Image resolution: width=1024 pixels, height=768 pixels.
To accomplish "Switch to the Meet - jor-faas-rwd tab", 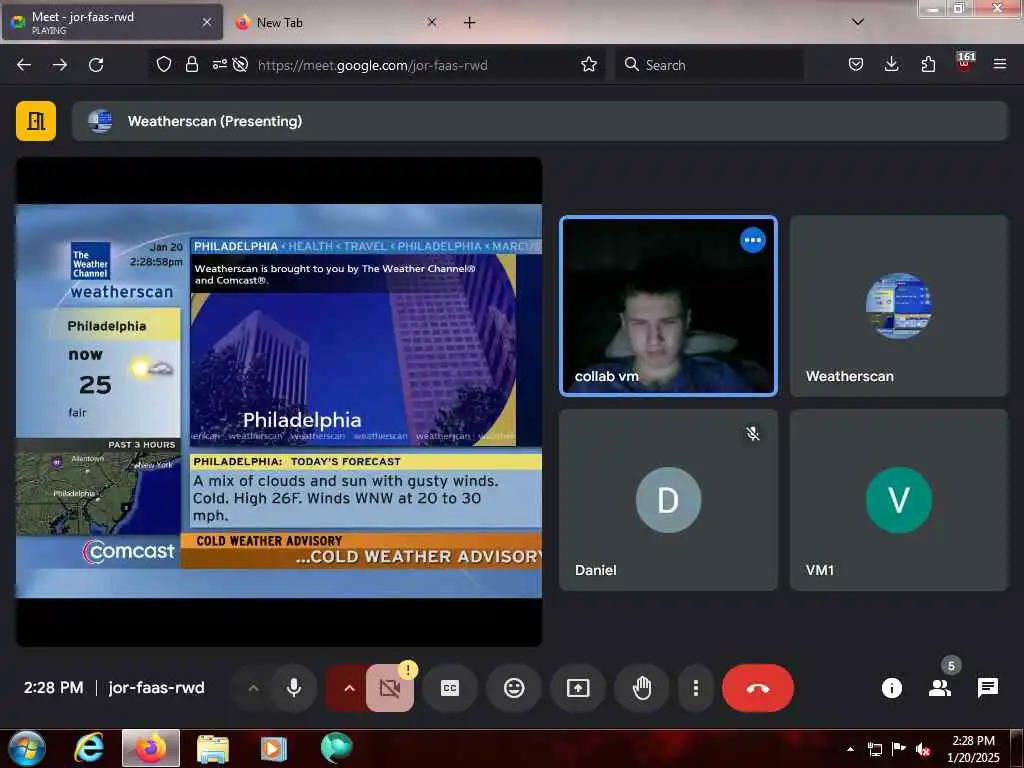I will coord(112,22).
